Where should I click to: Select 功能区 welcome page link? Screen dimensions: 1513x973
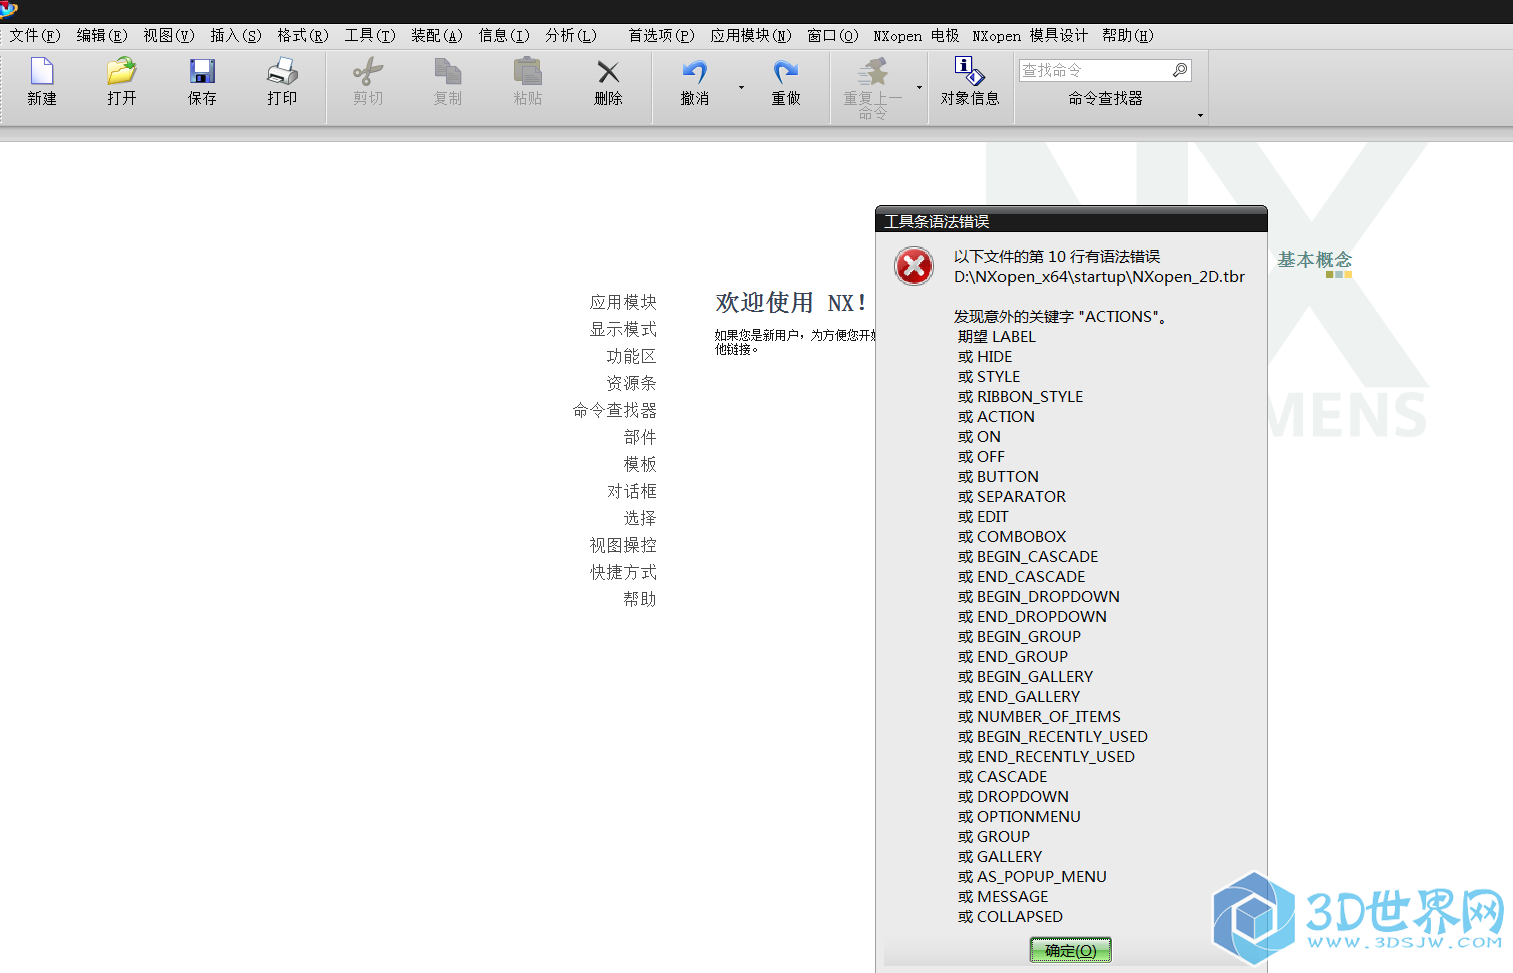631,356
